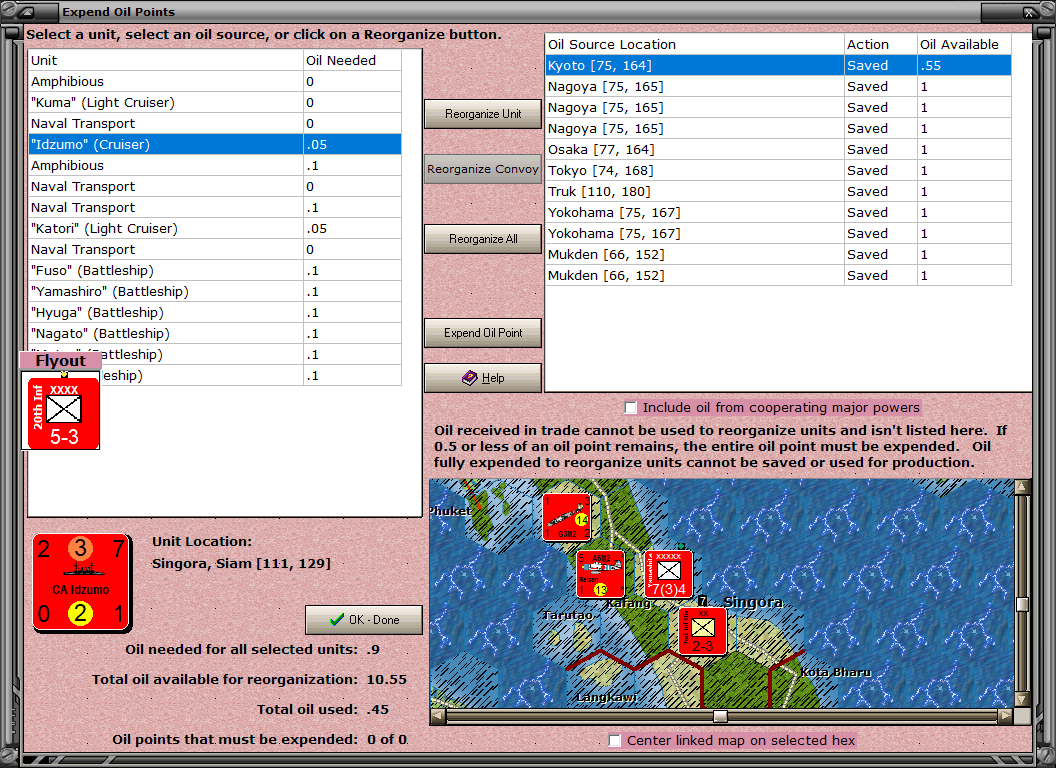
Task: Click the Reorganize Unit button
Action: click(x=483, y=114)
